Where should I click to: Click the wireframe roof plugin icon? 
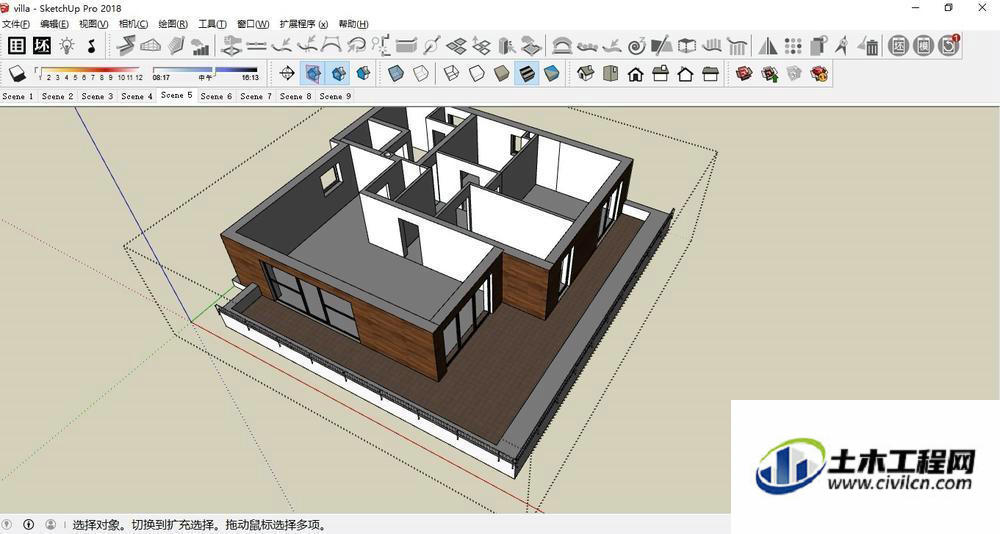pyautogui.click(x=151, y=45)
